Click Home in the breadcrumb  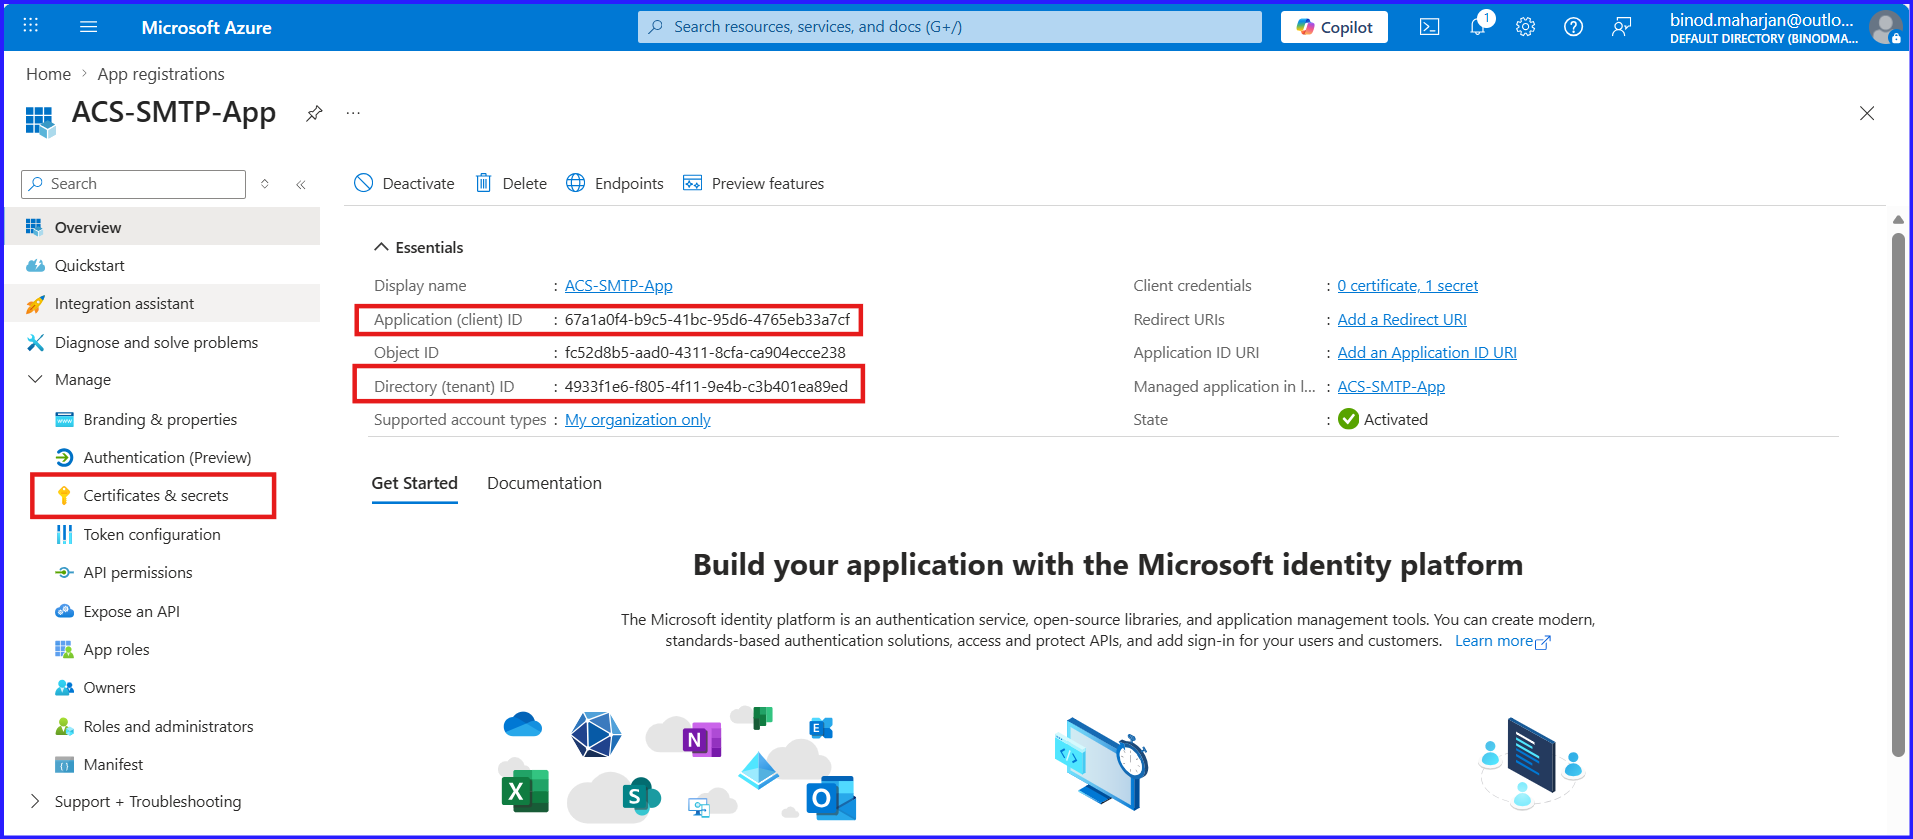[x=48, y=74]
